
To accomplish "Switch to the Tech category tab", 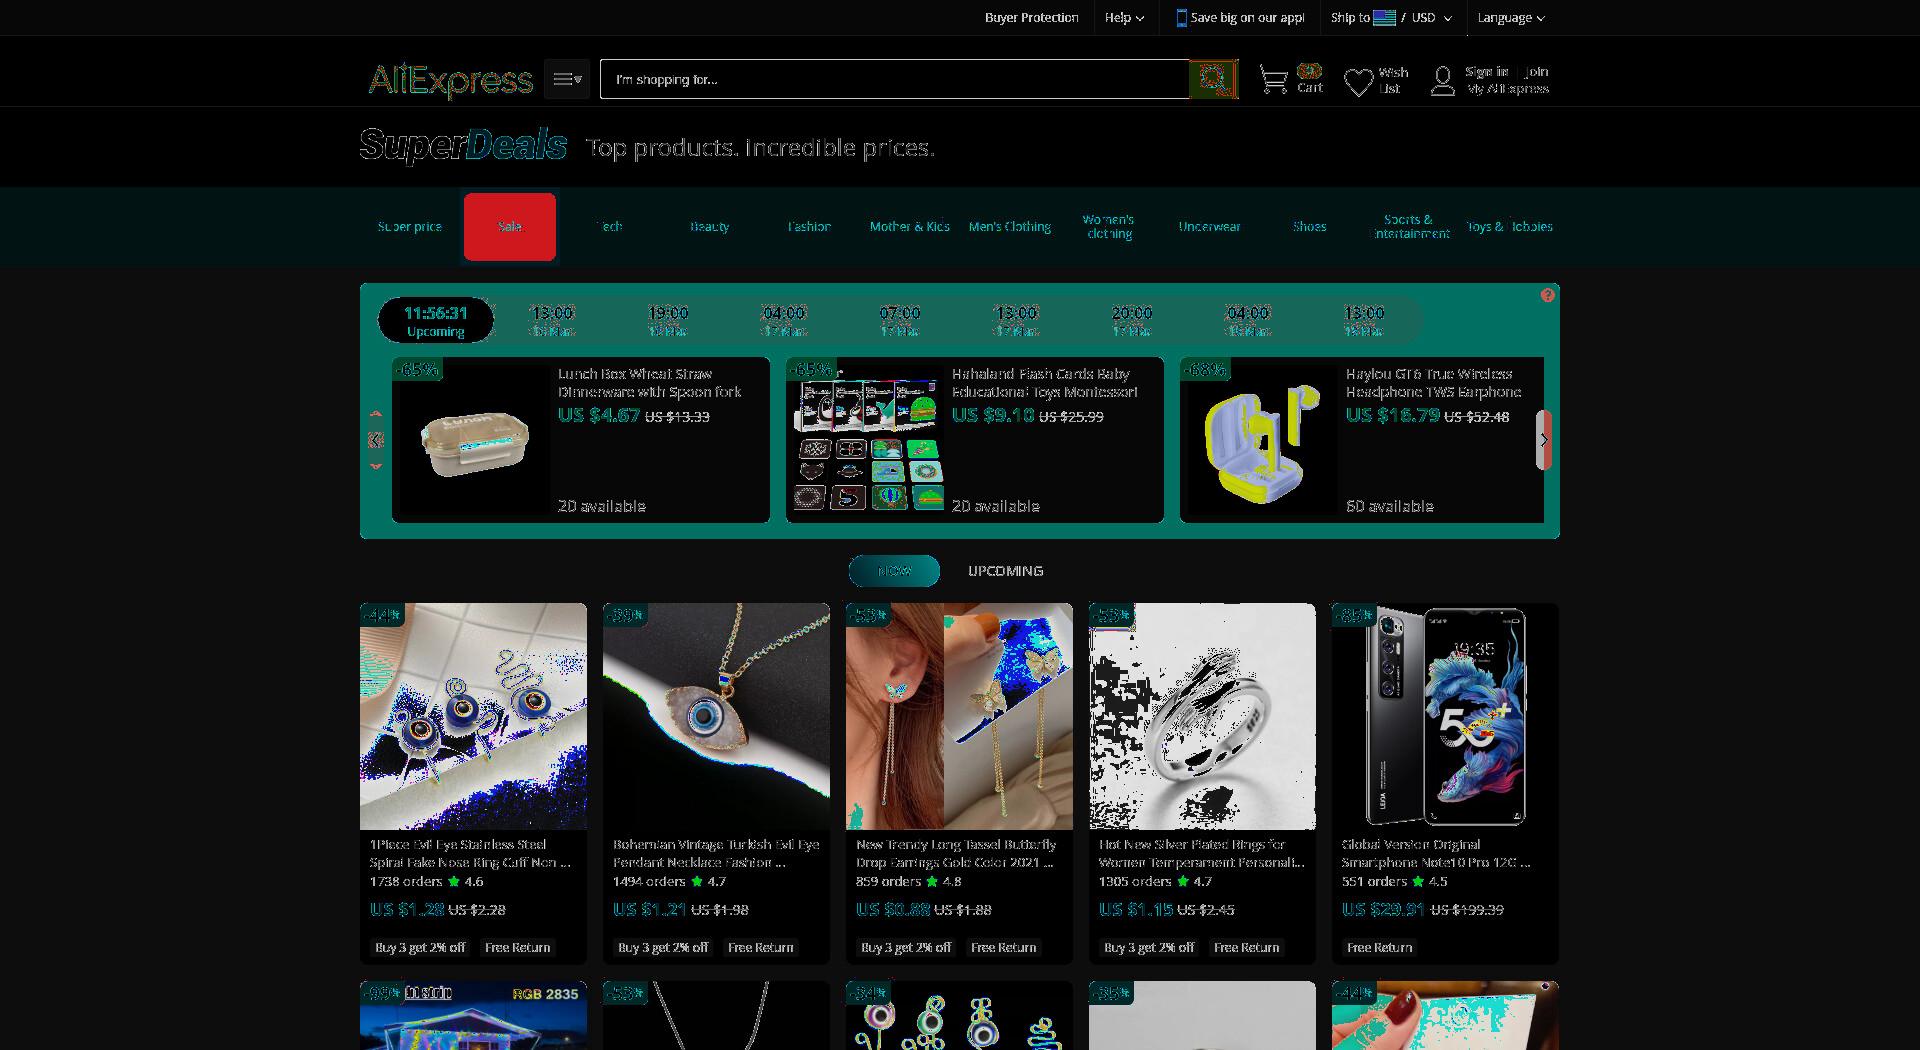I will point(610,227).
